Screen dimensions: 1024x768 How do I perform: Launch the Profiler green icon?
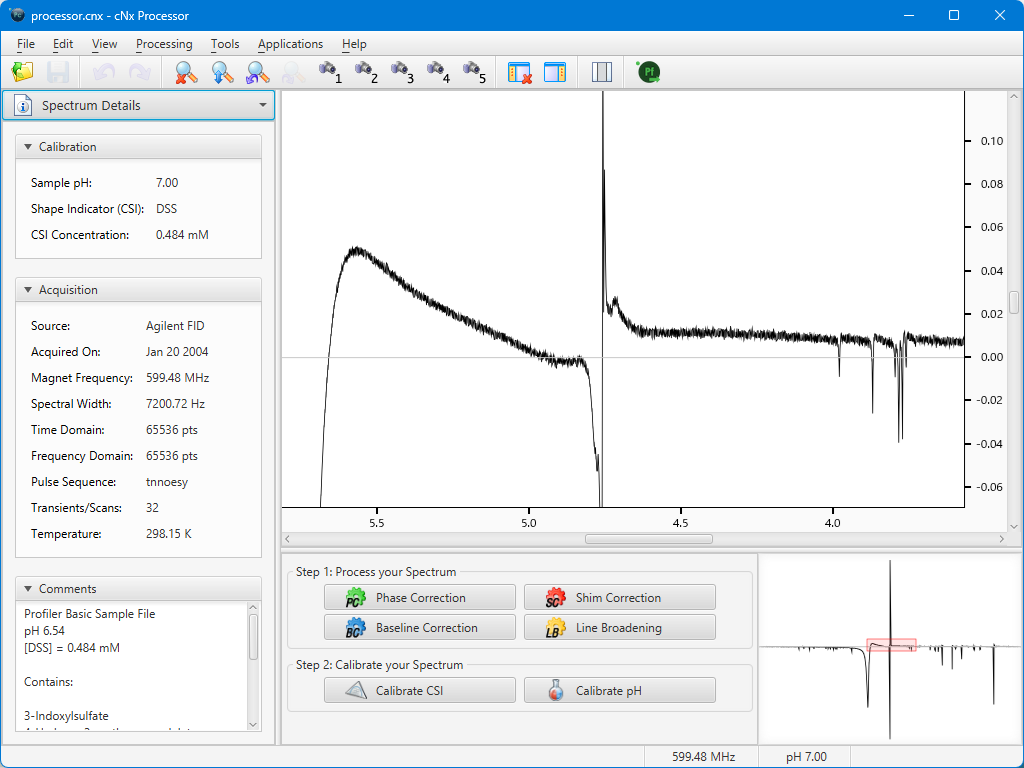coord(649,72)
